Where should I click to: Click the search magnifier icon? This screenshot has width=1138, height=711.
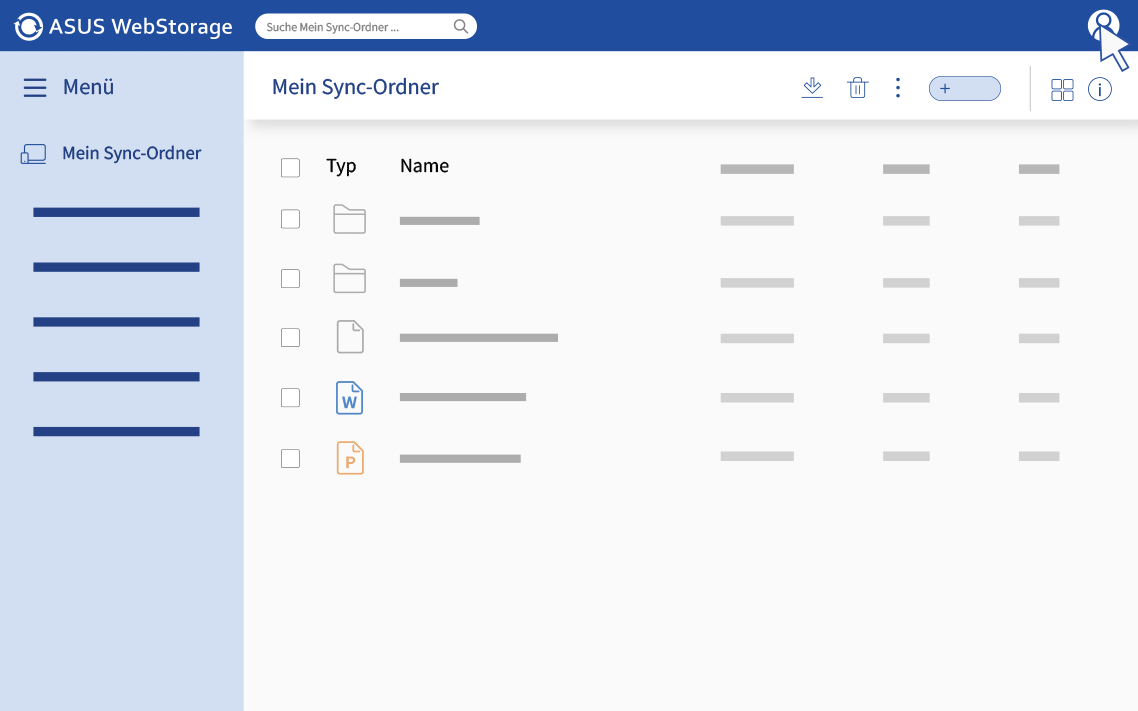tap(461, 26)
